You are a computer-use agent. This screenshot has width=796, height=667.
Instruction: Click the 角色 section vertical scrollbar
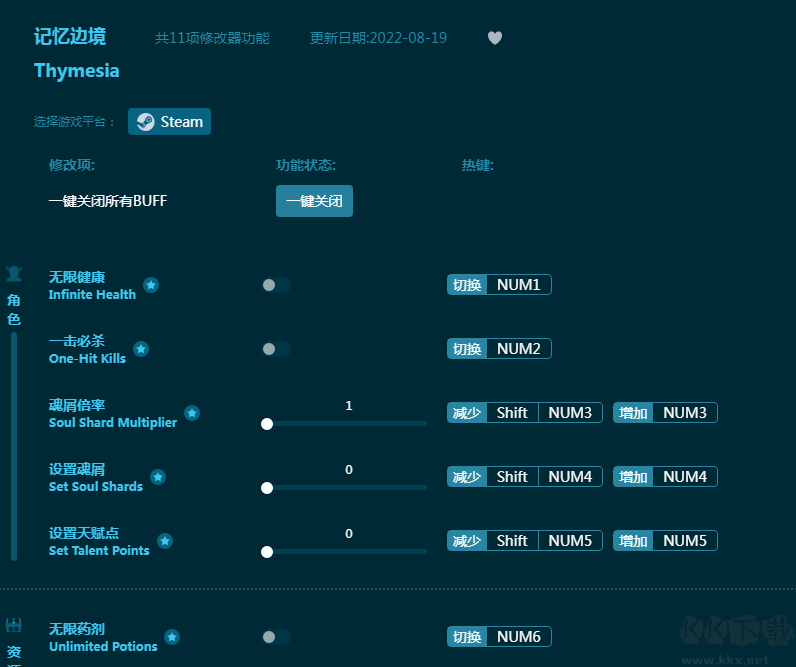14,446
